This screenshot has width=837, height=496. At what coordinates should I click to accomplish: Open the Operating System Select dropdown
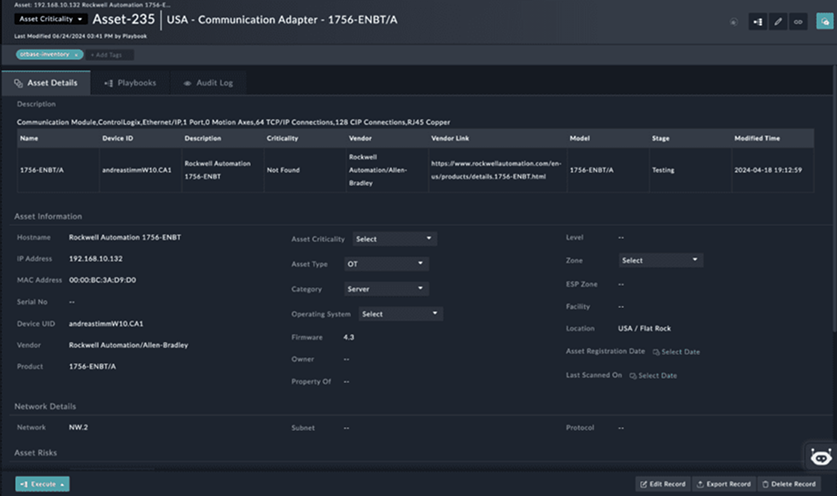[x=399, y=314]
